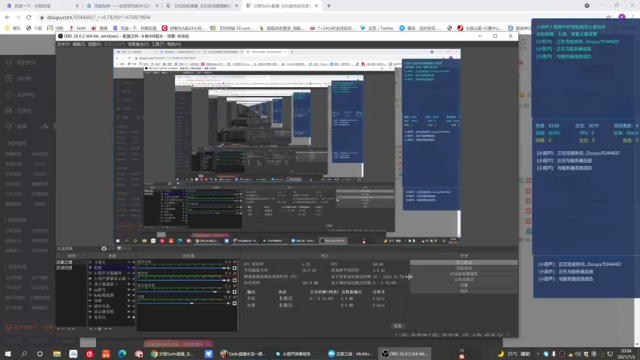
Task: Open File Explorer from the taskbar
Action: (57, 354)
